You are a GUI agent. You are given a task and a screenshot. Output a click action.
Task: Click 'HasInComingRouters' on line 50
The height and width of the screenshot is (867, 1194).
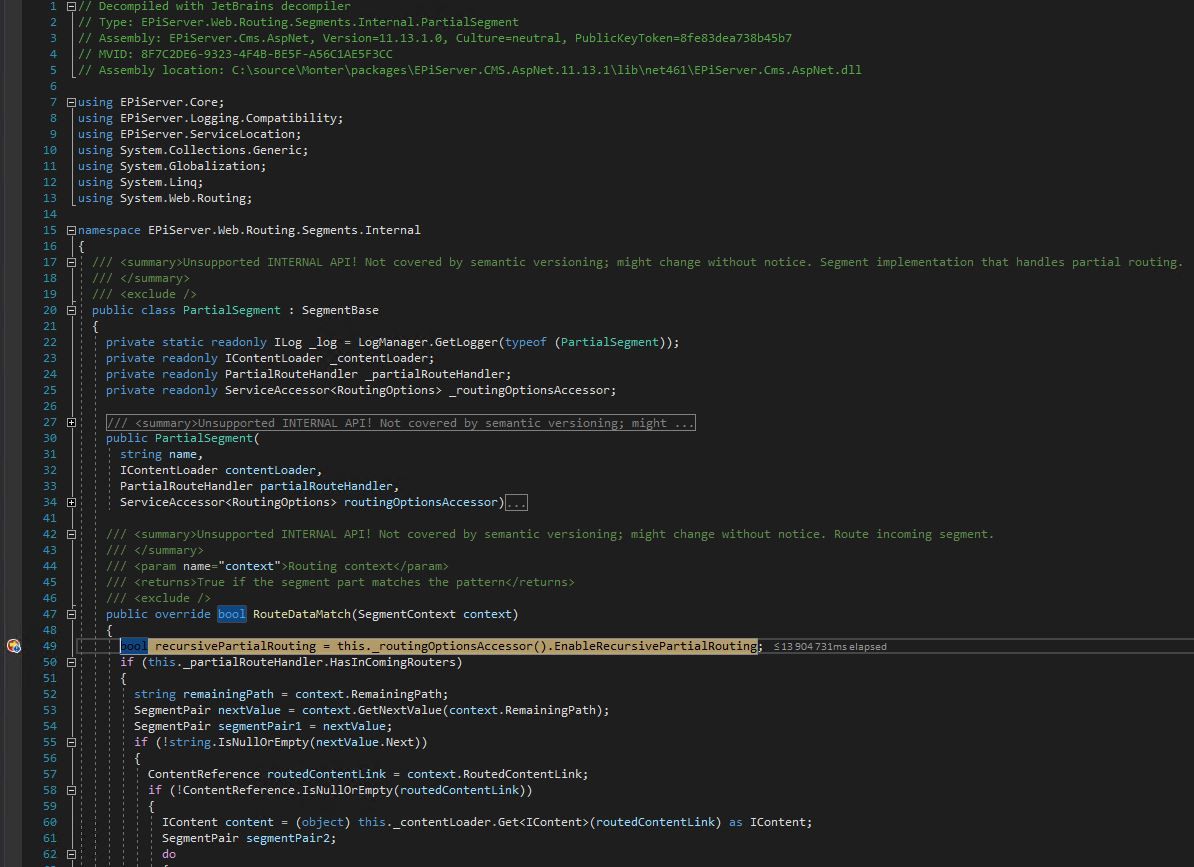(x=392, y=662)
